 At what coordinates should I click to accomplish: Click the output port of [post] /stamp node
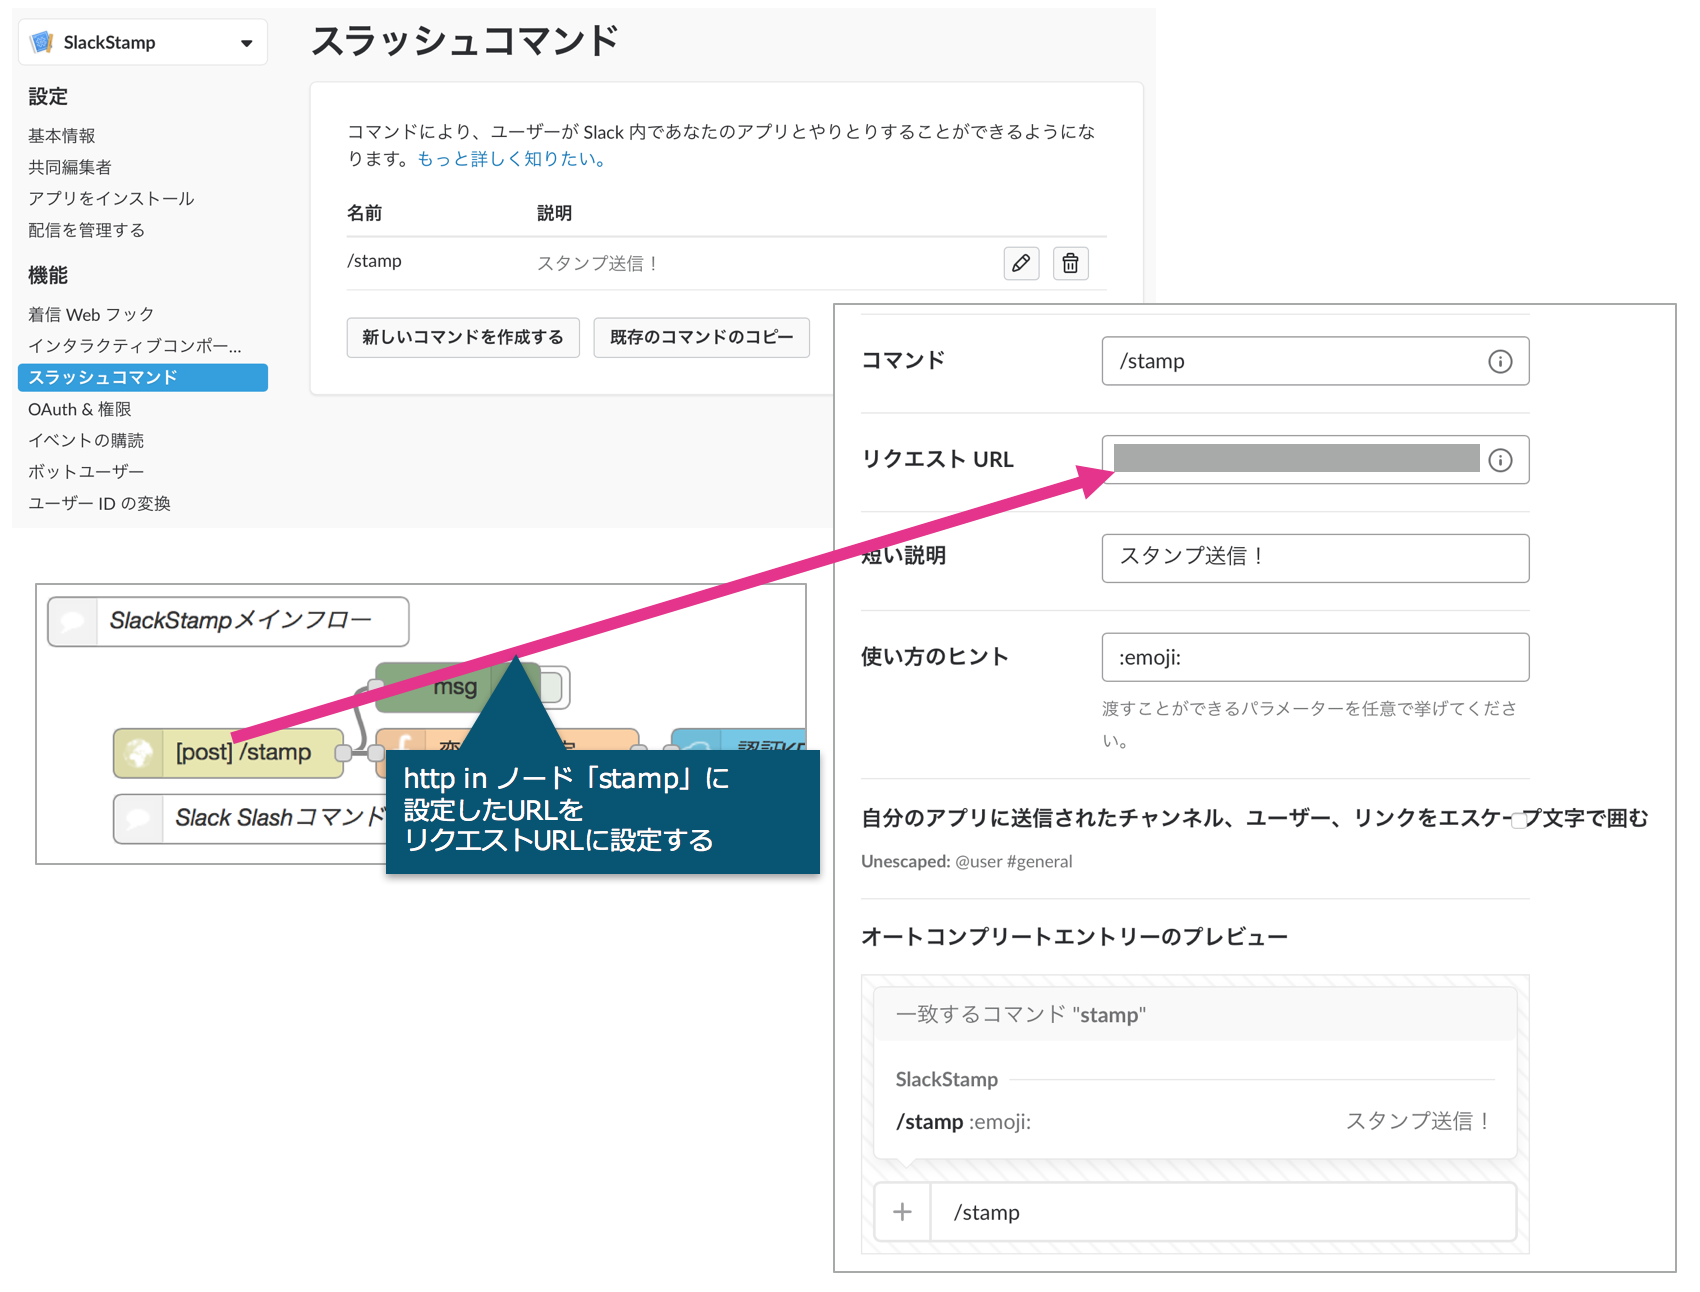click(343, 753)
